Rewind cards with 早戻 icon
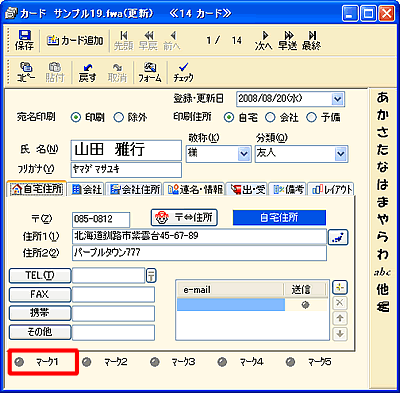Viewport: 400px width, 393px height. (148, 40)
